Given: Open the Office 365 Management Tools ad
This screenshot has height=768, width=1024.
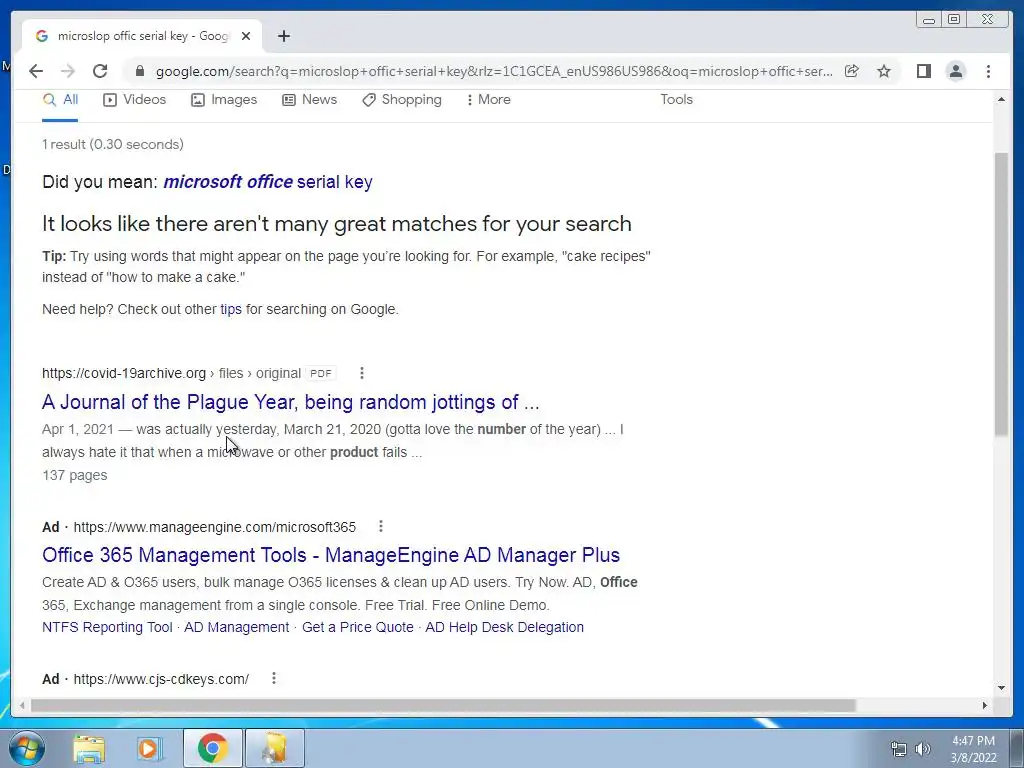Looking at the screenshot, I should coord(330,555).
